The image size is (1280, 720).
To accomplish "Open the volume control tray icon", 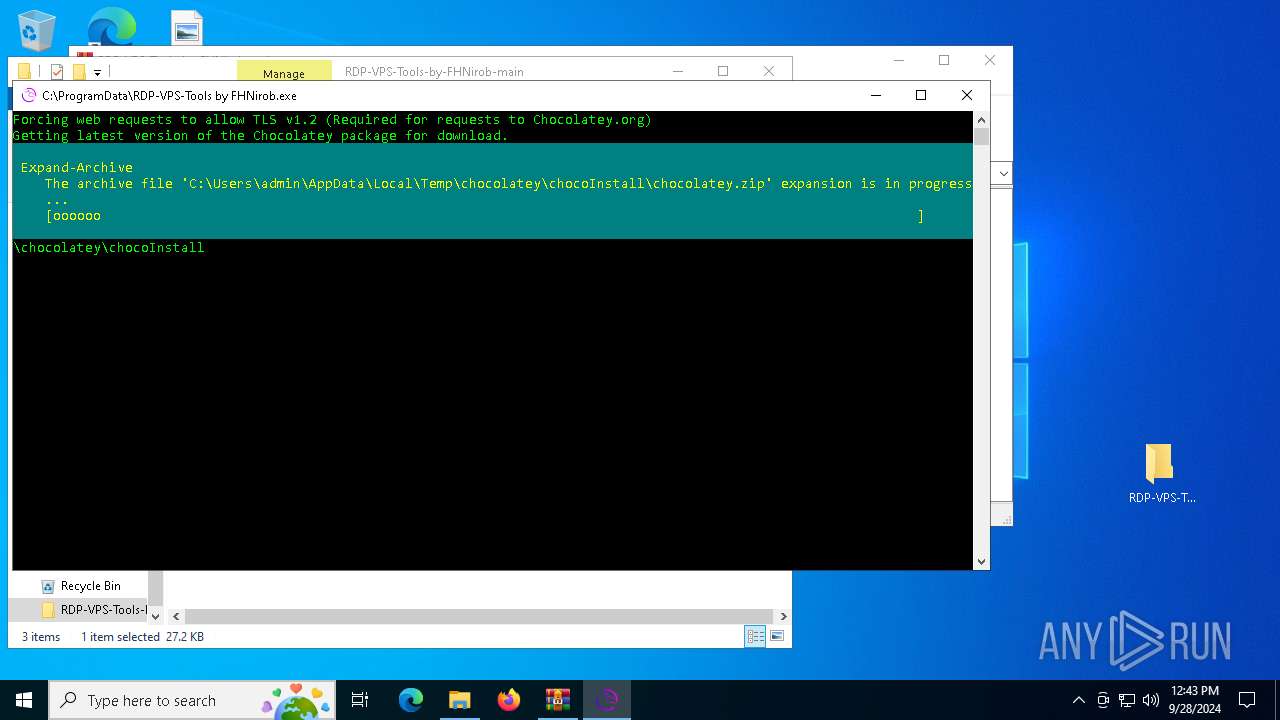I will click(x=1151, y=700).
